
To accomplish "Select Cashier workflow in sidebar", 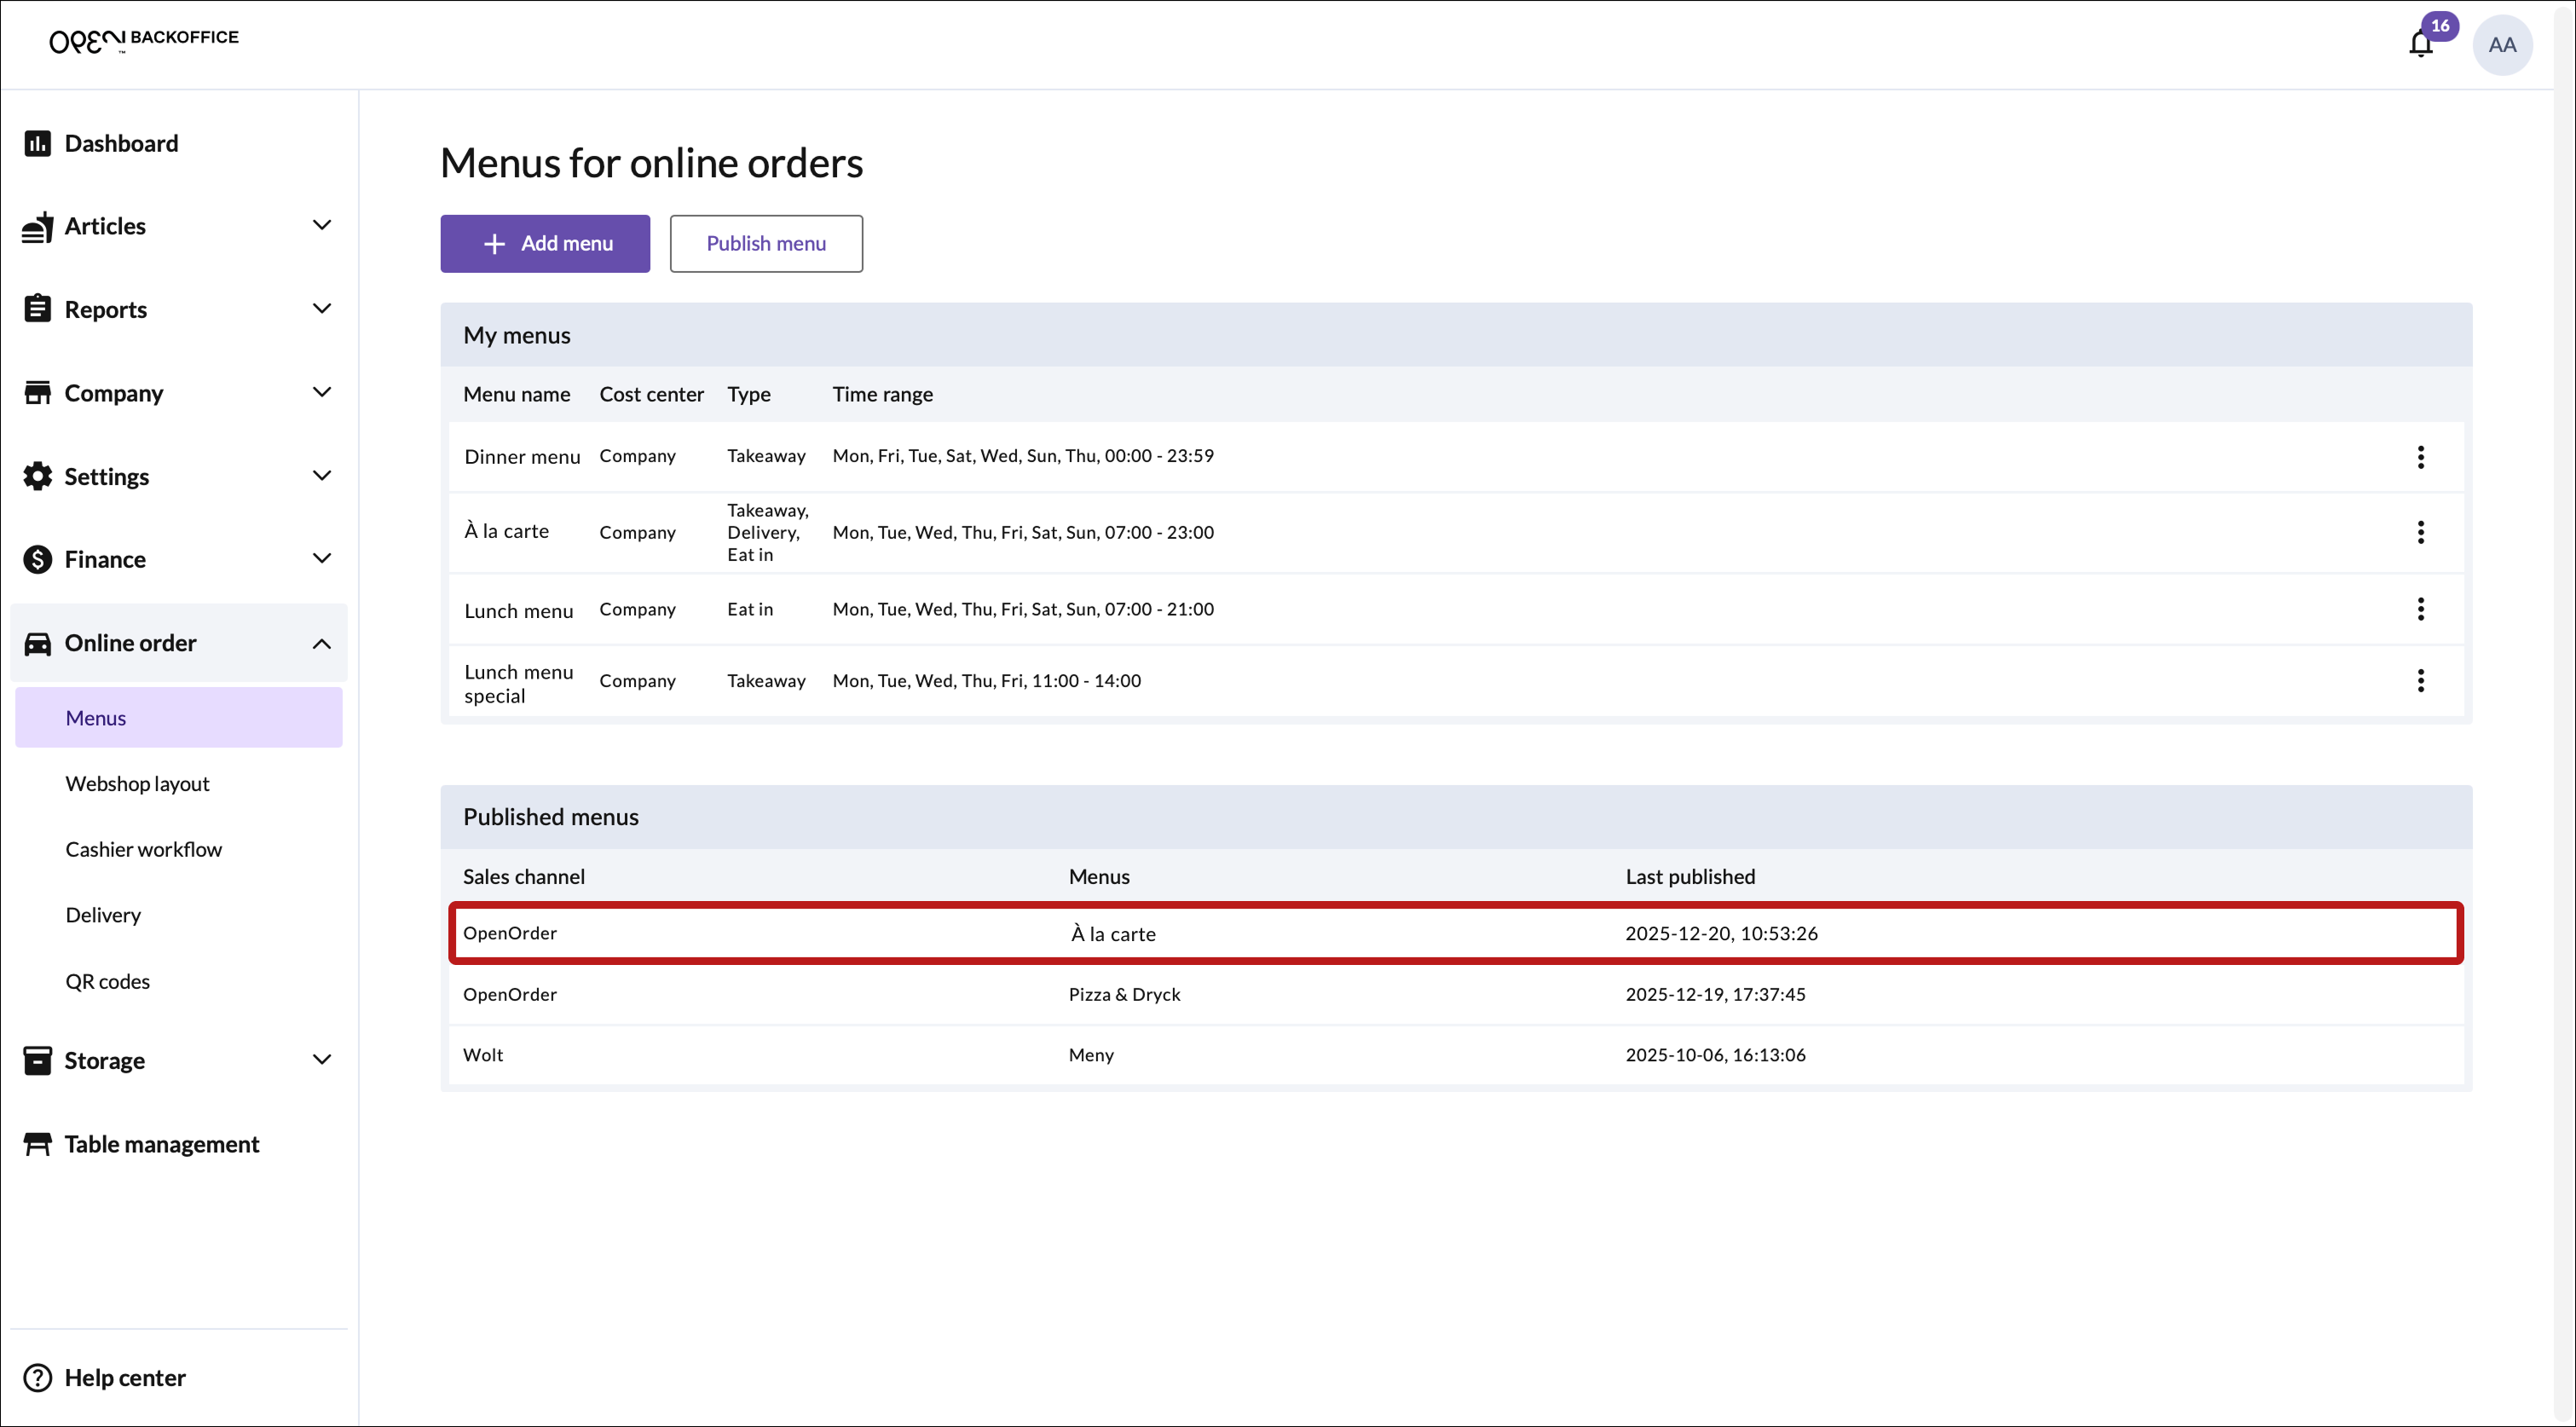I will tap(143, 850).
